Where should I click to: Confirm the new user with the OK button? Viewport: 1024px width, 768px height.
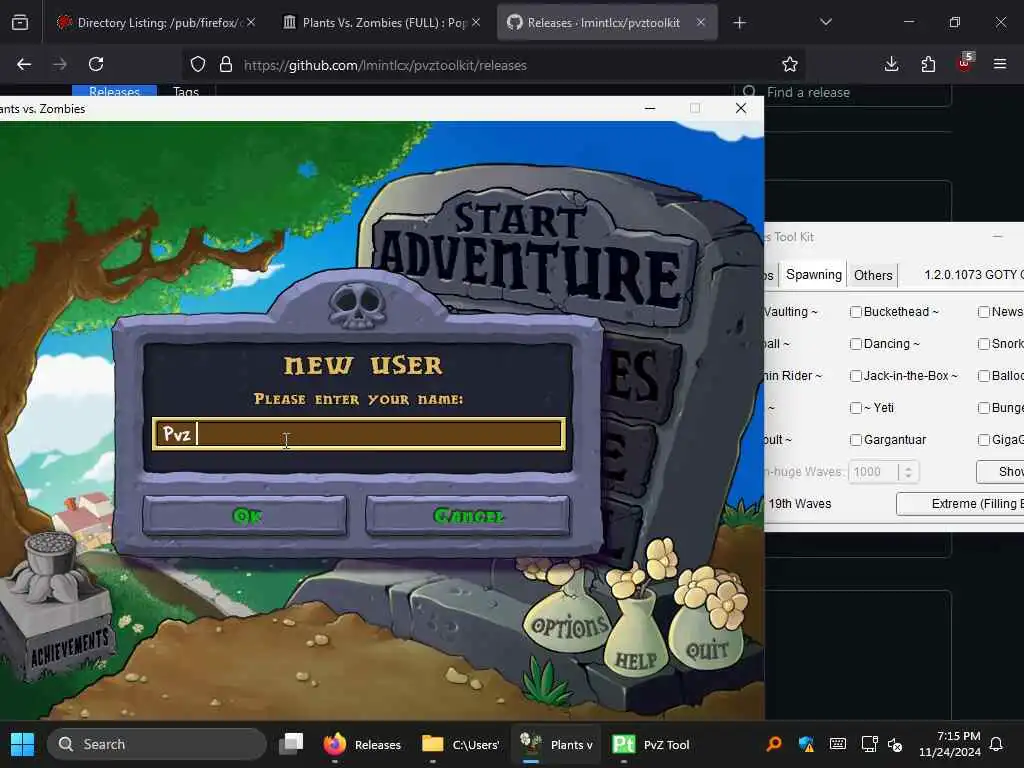coord(245,516)
